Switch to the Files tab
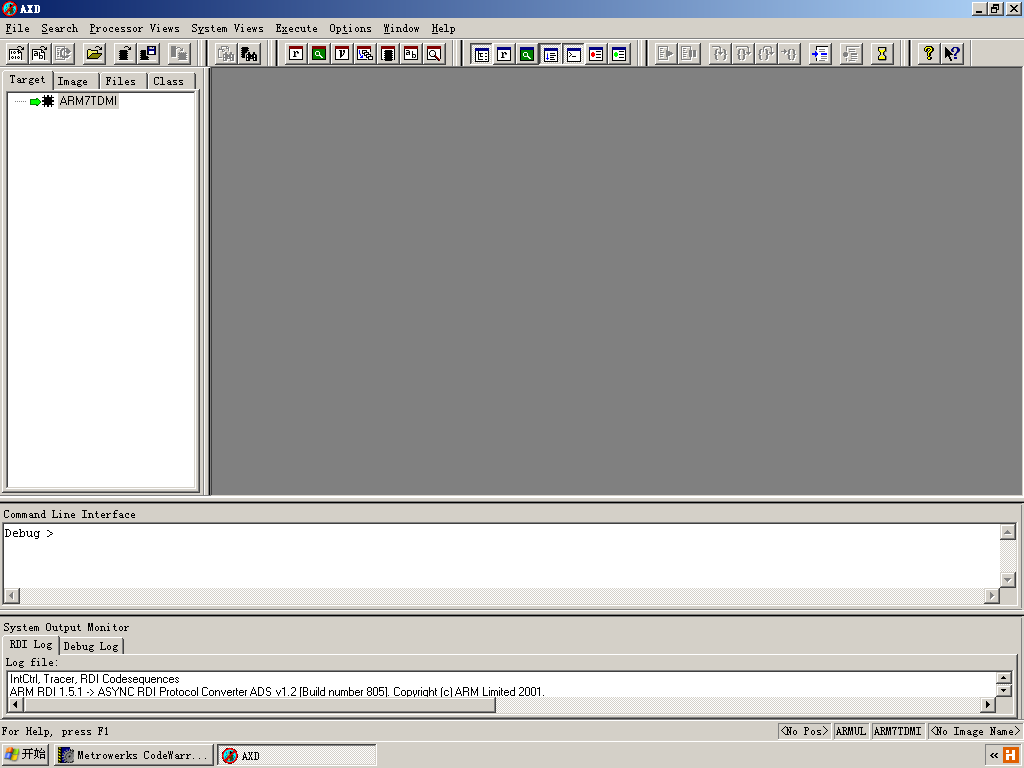1024x768 pixels. 121,81
